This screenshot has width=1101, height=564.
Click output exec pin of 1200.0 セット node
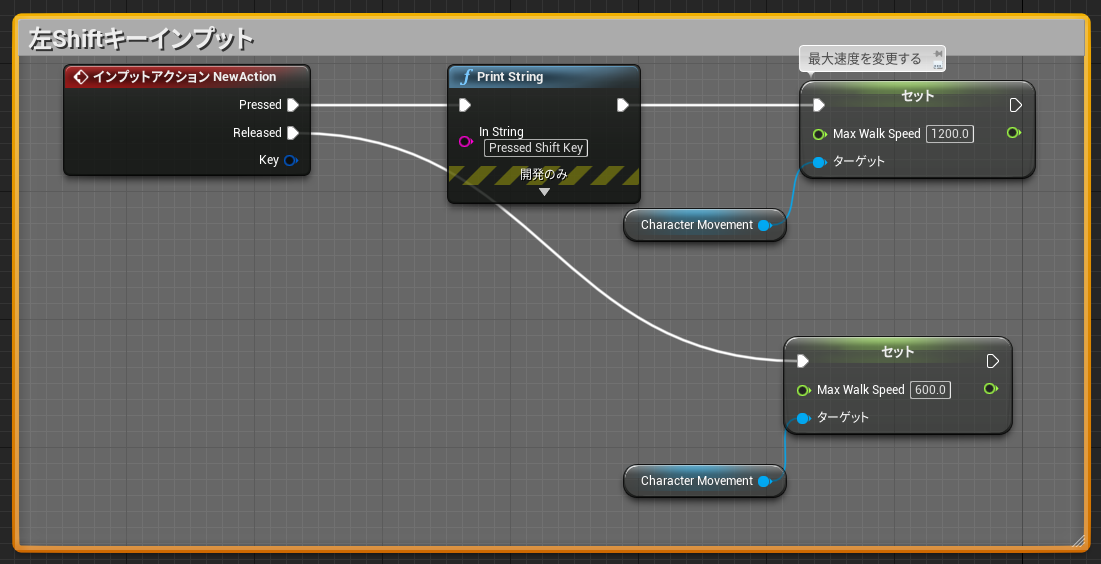pyautogui.click(x=1015, y=105)
